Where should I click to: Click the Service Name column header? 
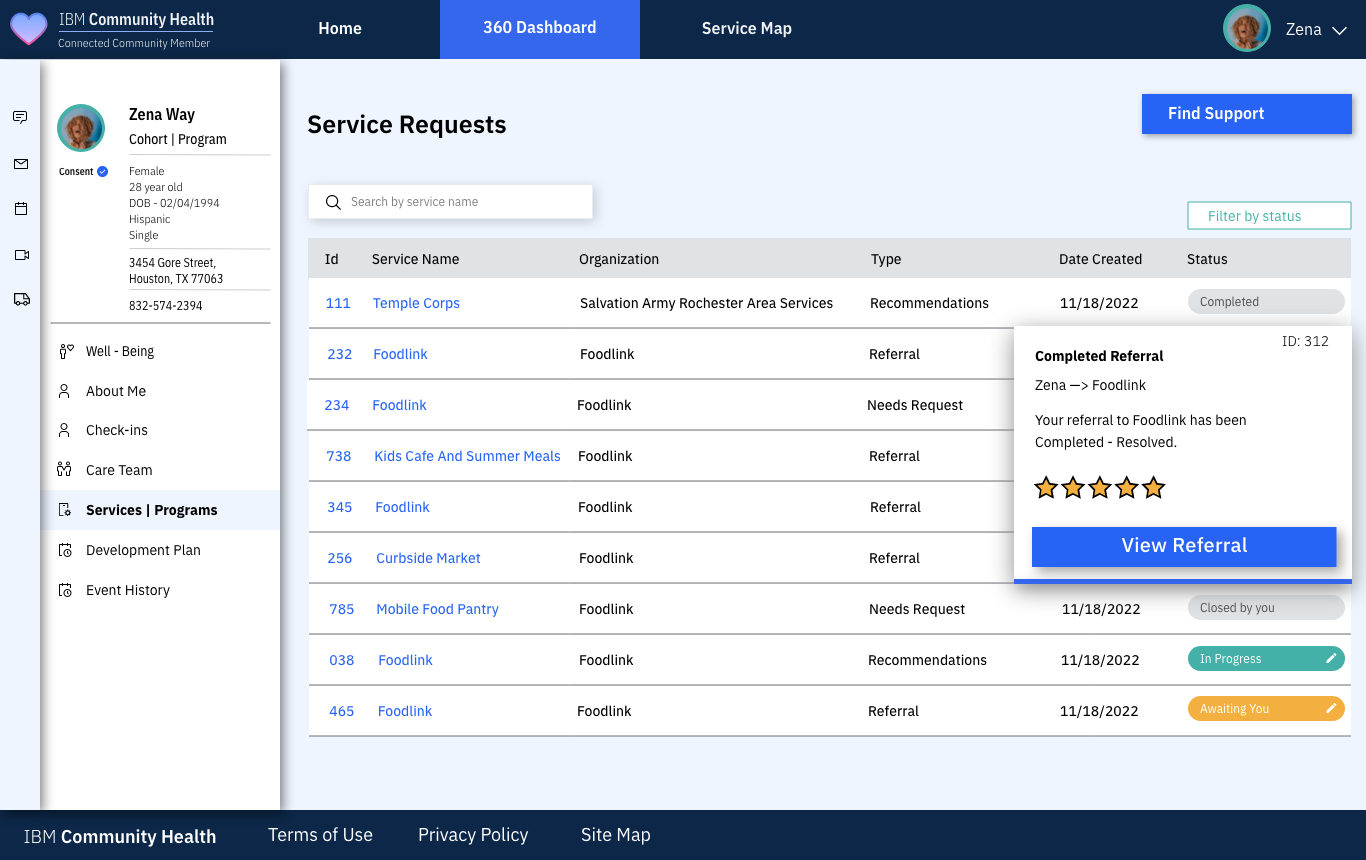[415, 259]
